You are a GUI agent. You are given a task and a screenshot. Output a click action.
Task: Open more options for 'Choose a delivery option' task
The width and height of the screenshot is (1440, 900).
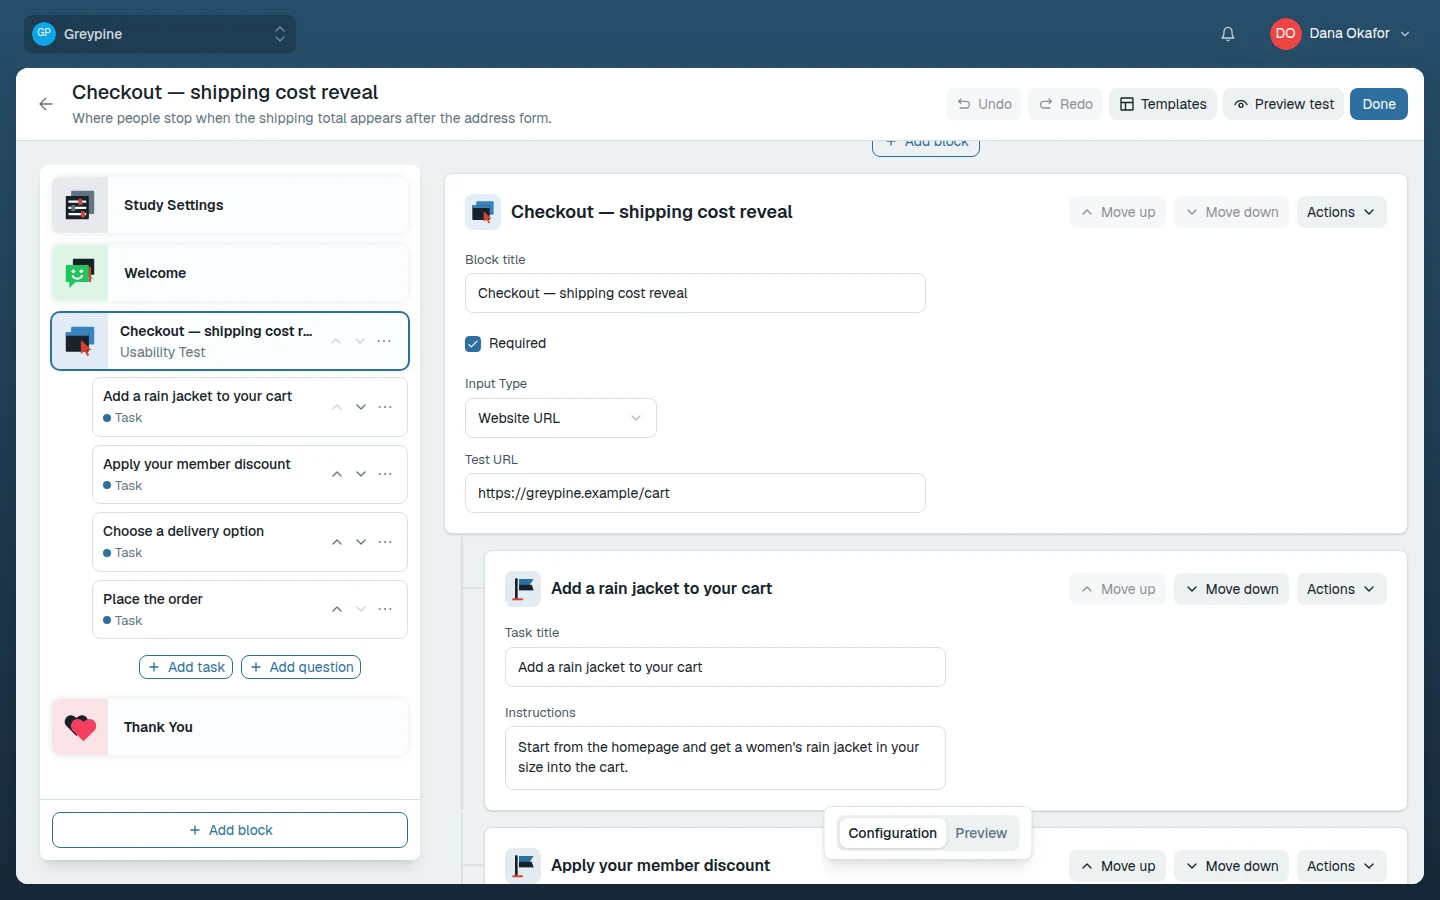tap(385, 542)
